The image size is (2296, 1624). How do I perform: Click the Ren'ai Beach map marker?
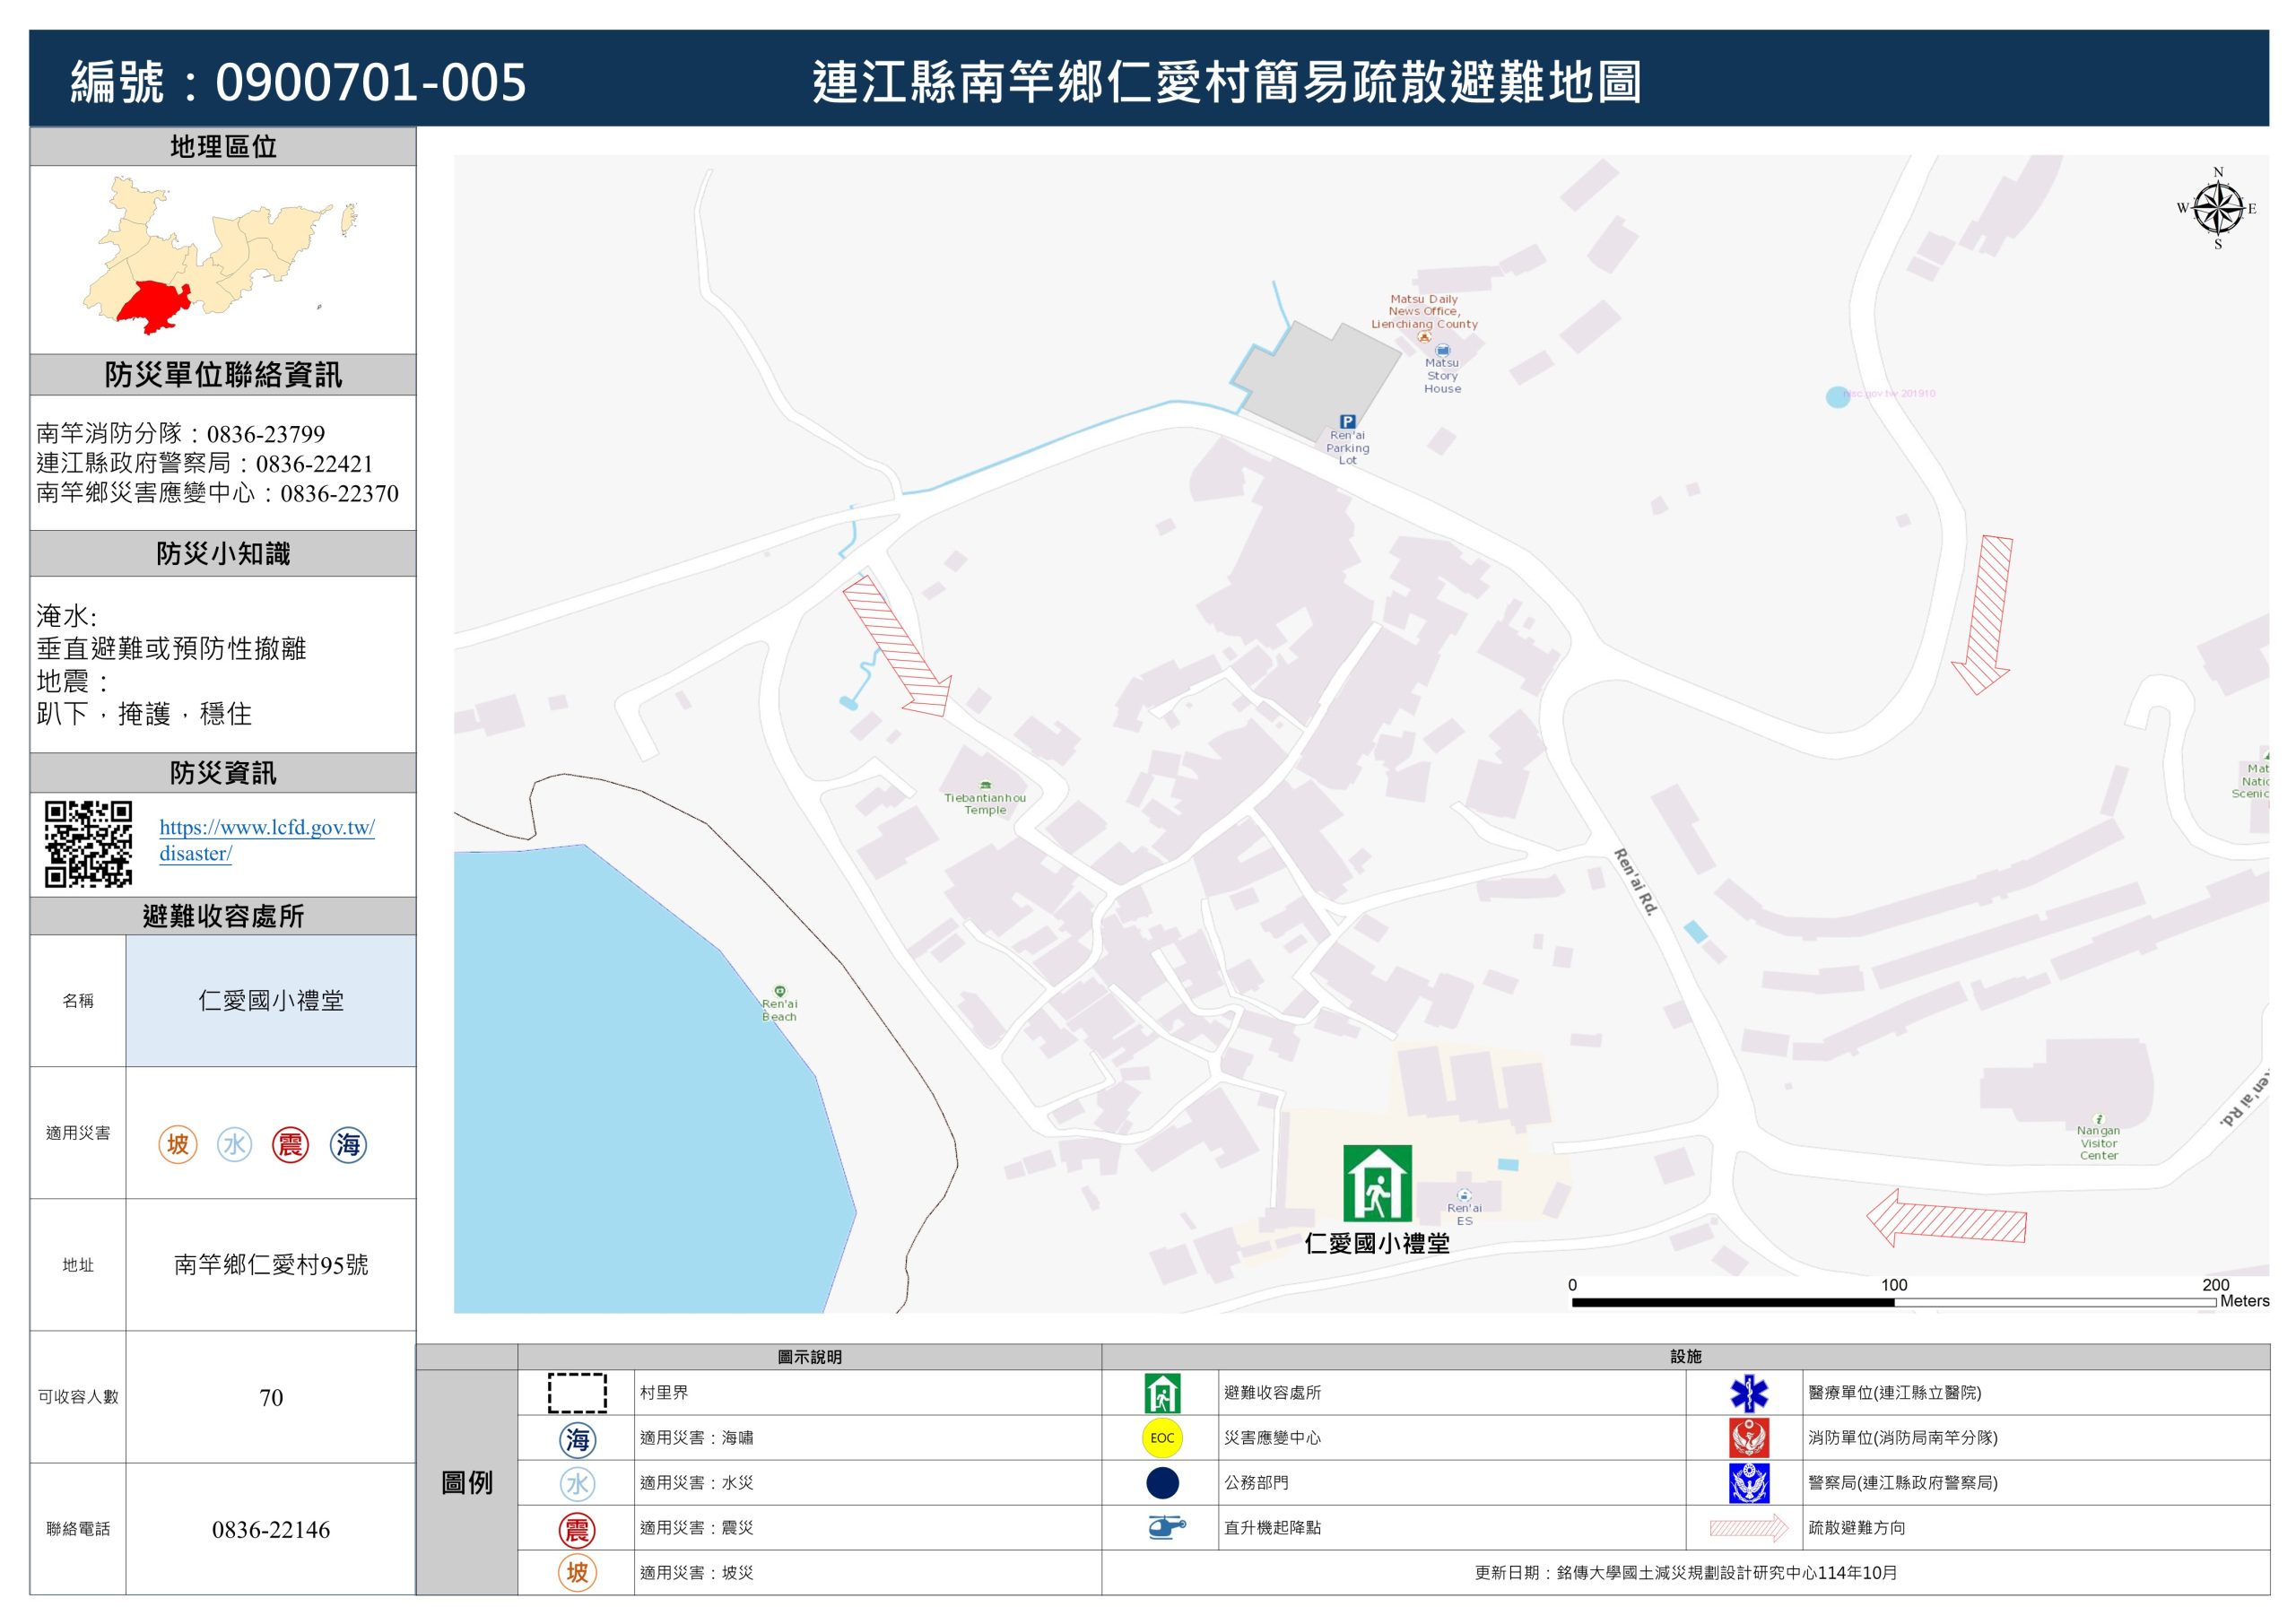pyautogui.click(x=780, y=991)
